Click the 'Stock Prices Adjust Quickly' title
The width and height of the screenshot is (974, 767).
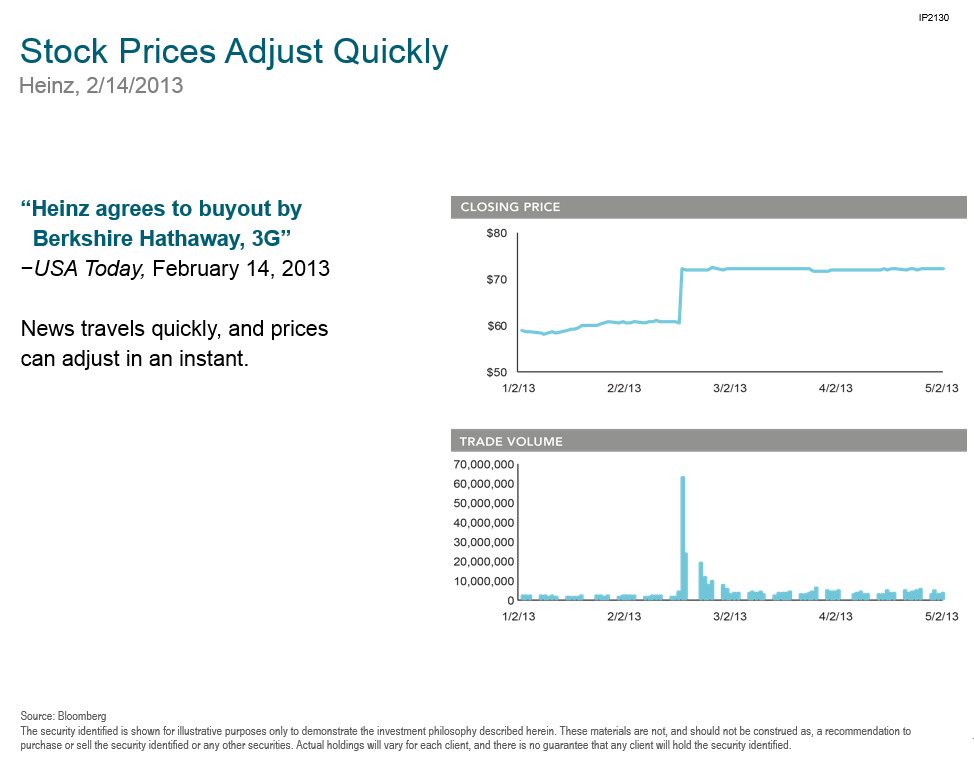(234, 52)
